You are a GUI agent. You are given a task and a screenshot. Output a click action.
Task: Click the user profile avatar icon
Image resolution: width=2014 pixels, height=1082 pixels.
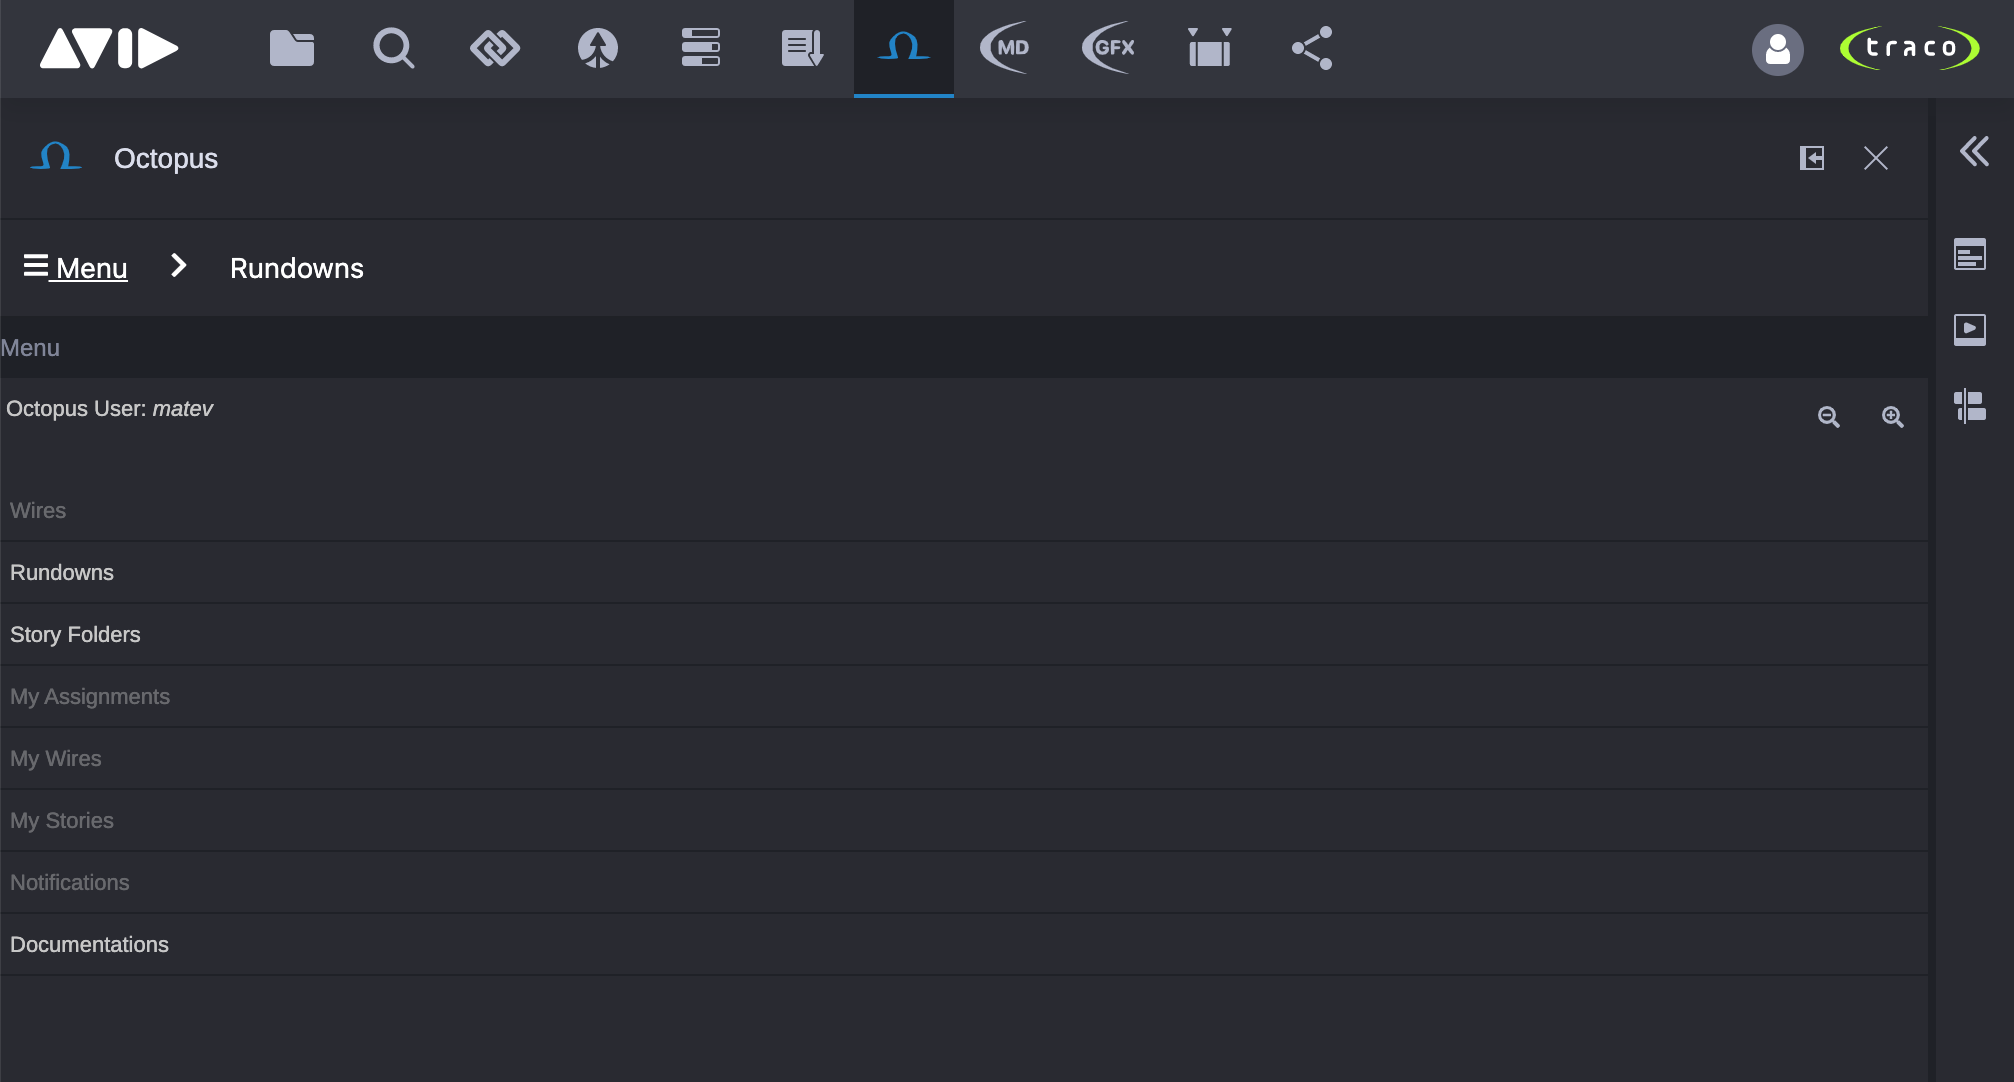pos(1777,49)
